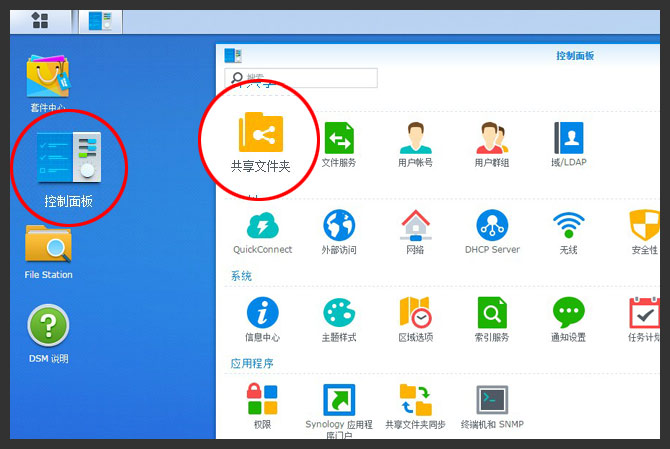Open the DSM 说明 help icon

48,334
